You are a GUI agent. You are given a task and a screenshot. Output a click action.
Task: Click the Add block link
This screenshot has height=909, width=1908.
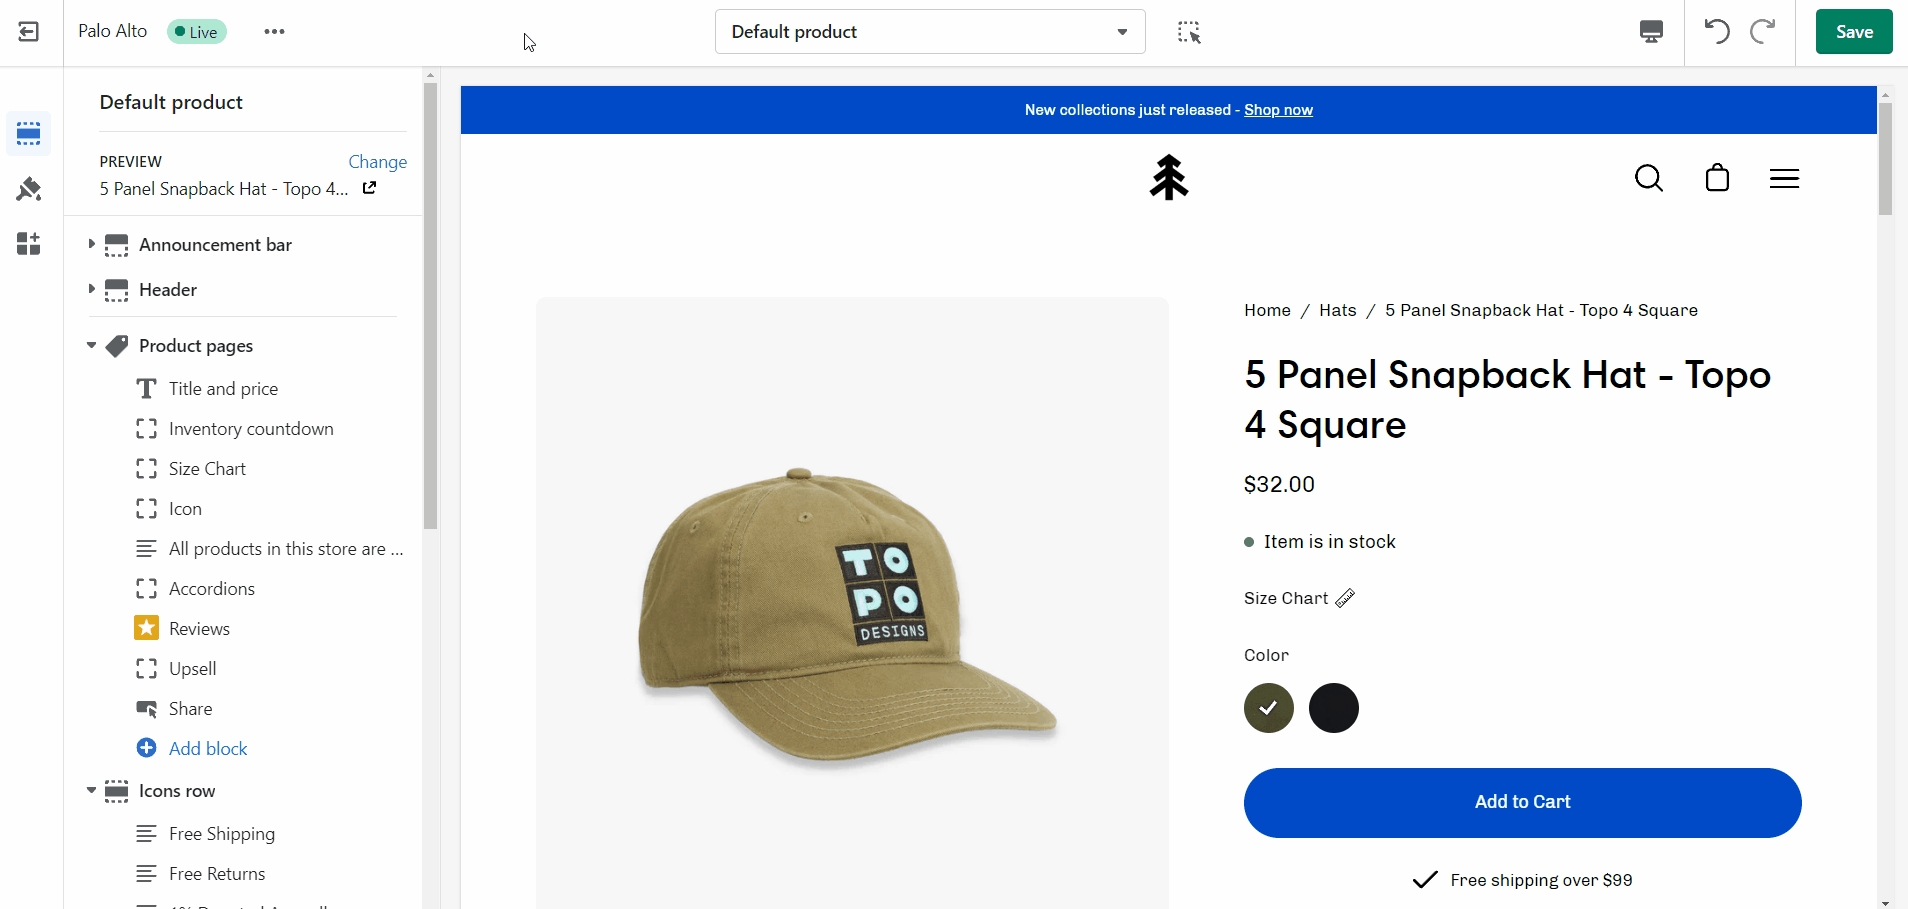[207, 749]
